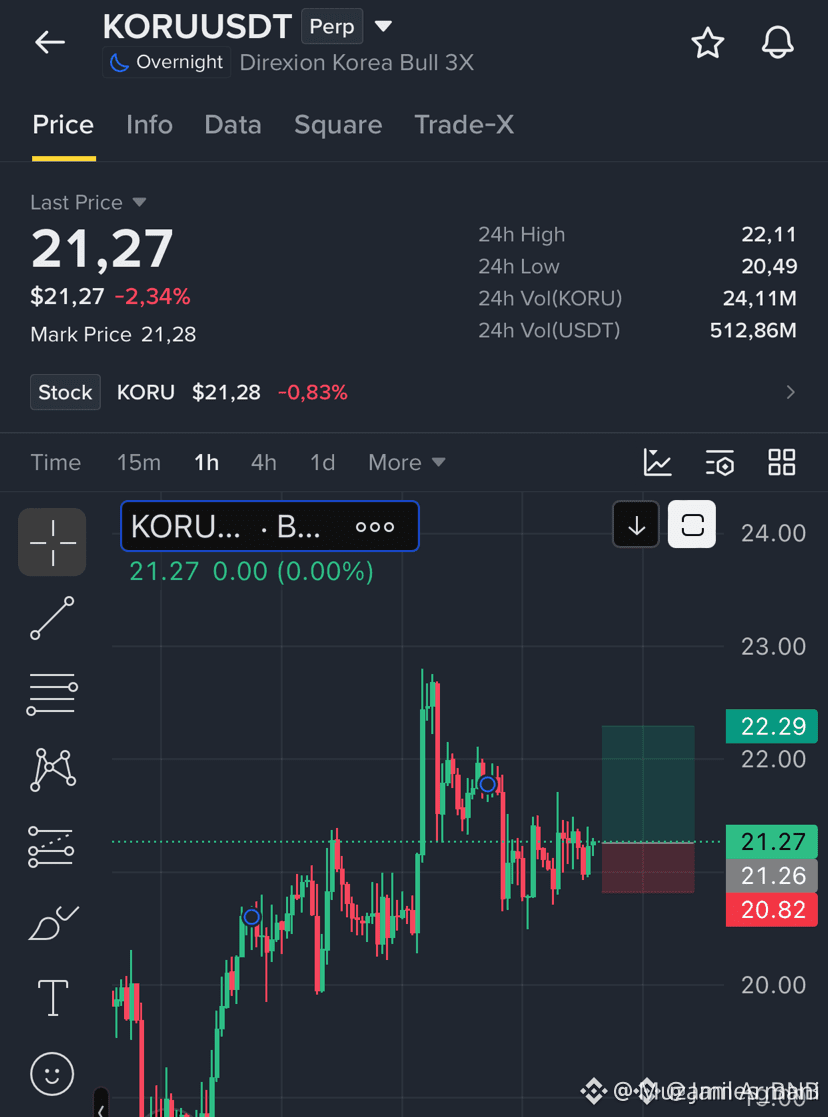Tap the 24h Low value 20,49
This screenshot has width=828, height=1117.
click(x=769, y=266)
